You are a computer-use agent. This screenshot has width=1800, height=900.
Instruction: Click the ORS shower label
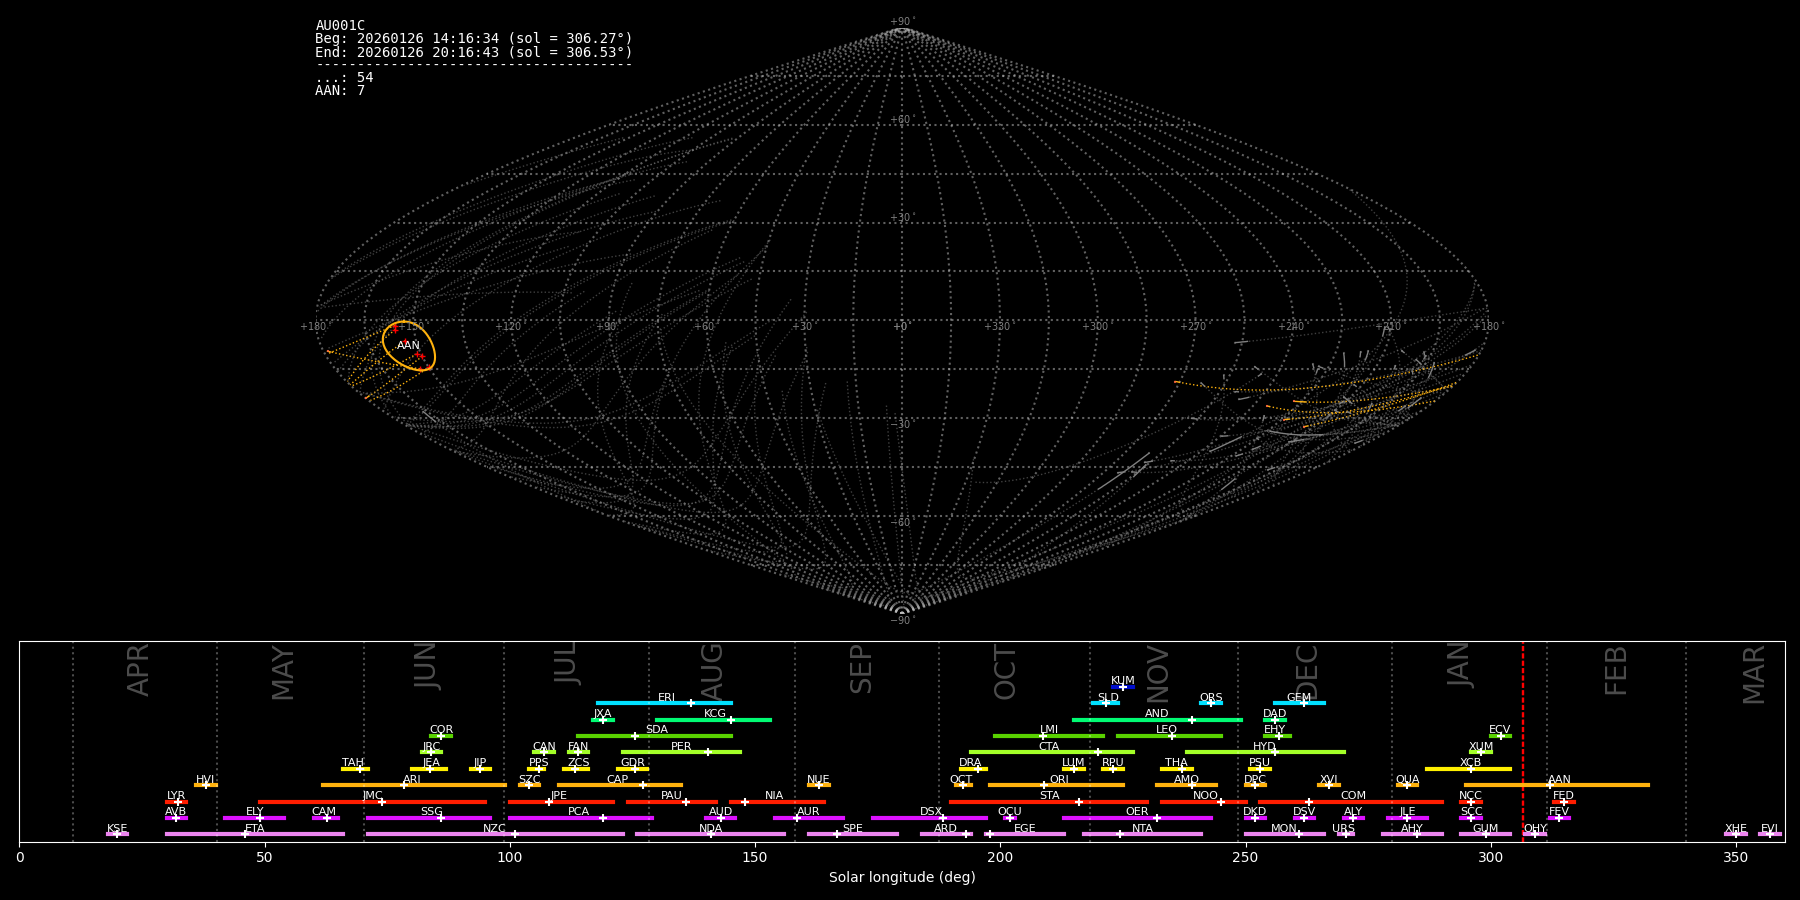pos(1211,698)
